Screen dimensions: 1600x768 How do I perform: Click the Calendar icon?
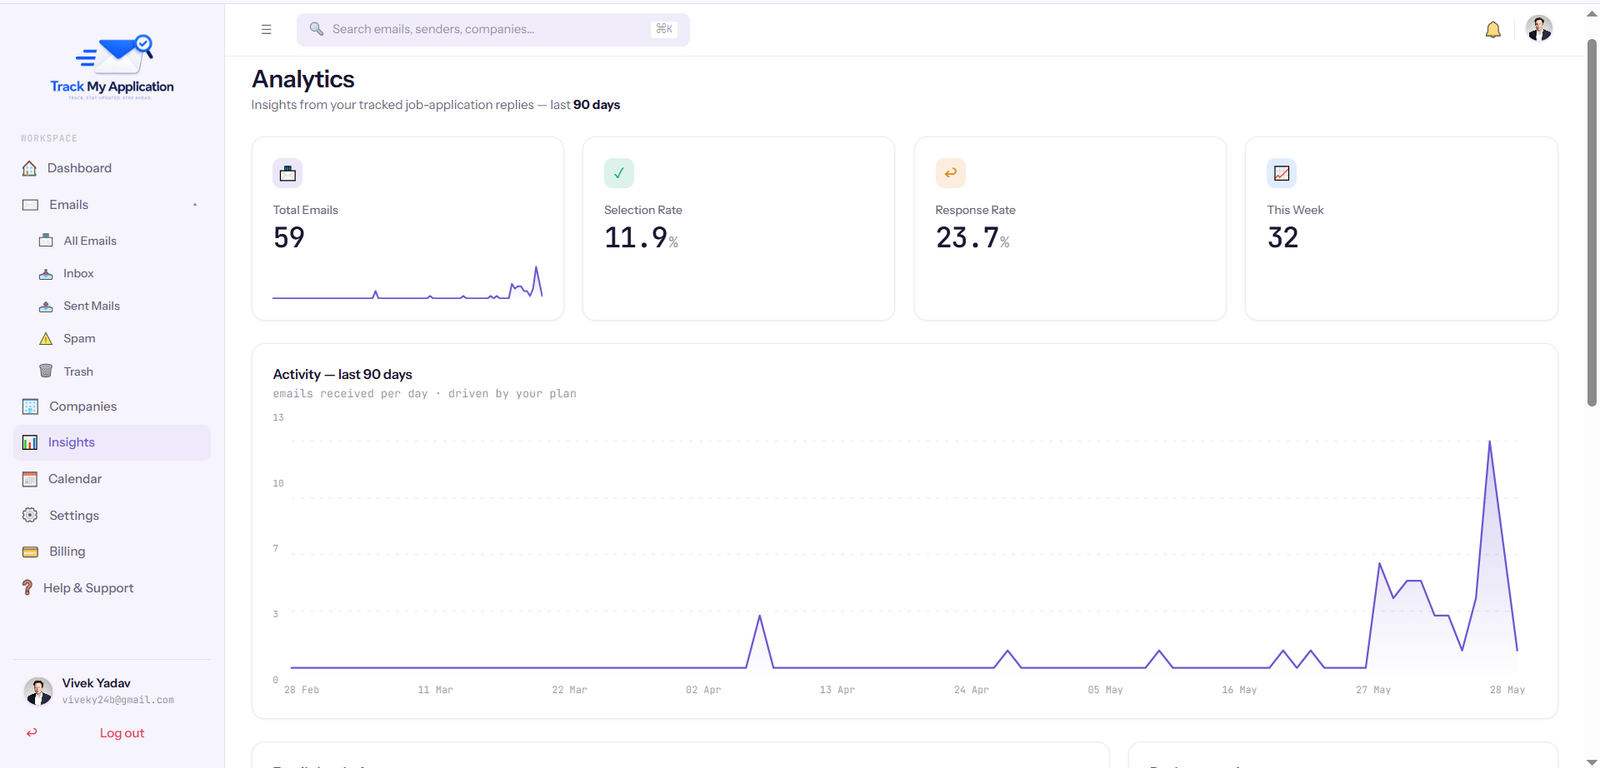[x=30, y=479]
